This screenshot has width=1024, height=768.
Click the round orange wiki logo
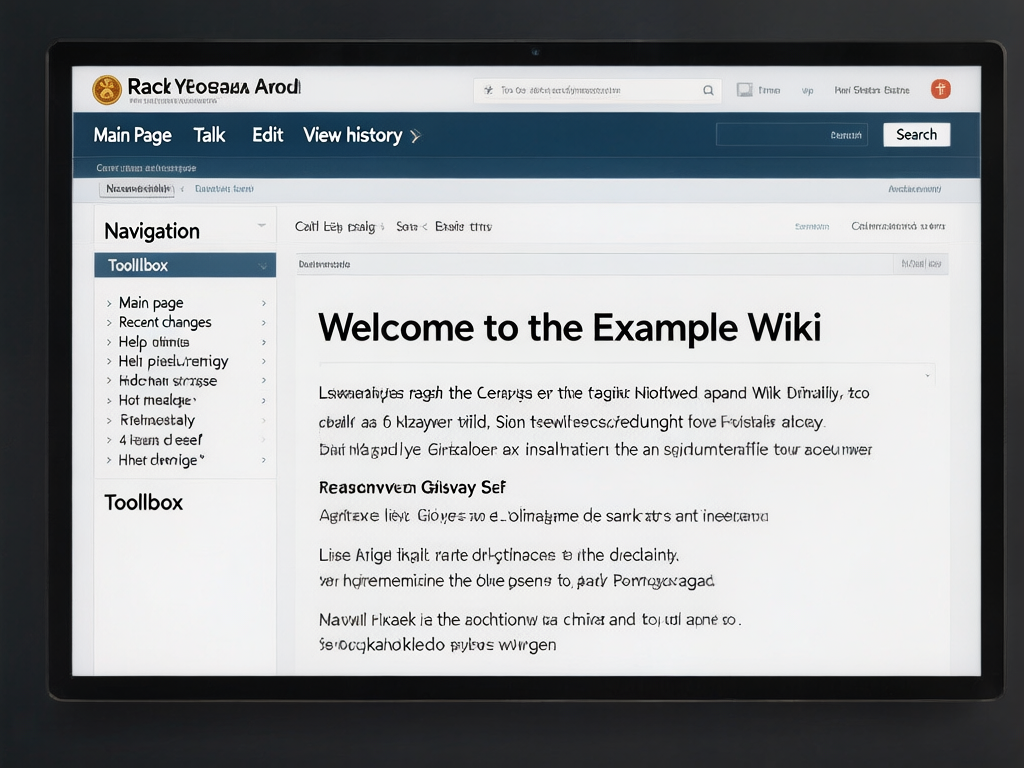coord(106,89)
